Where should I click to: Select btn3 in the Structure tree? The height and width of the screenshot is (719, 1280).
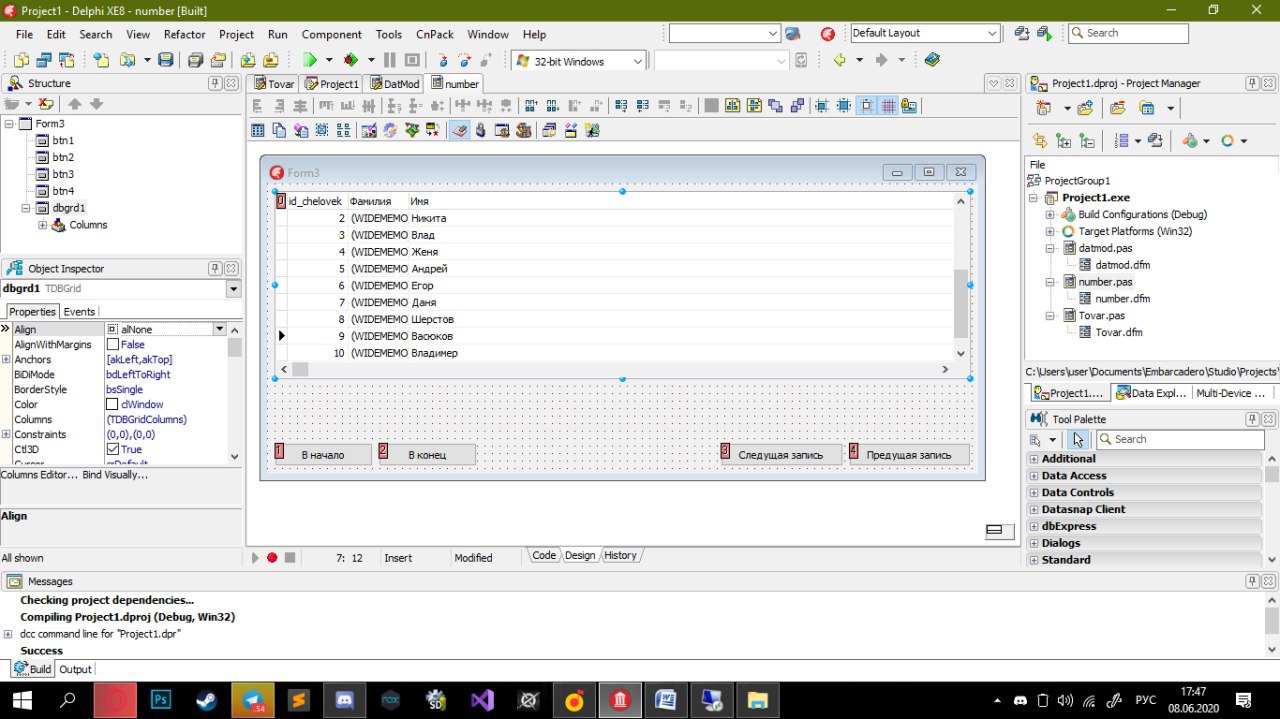coord(63,174)
